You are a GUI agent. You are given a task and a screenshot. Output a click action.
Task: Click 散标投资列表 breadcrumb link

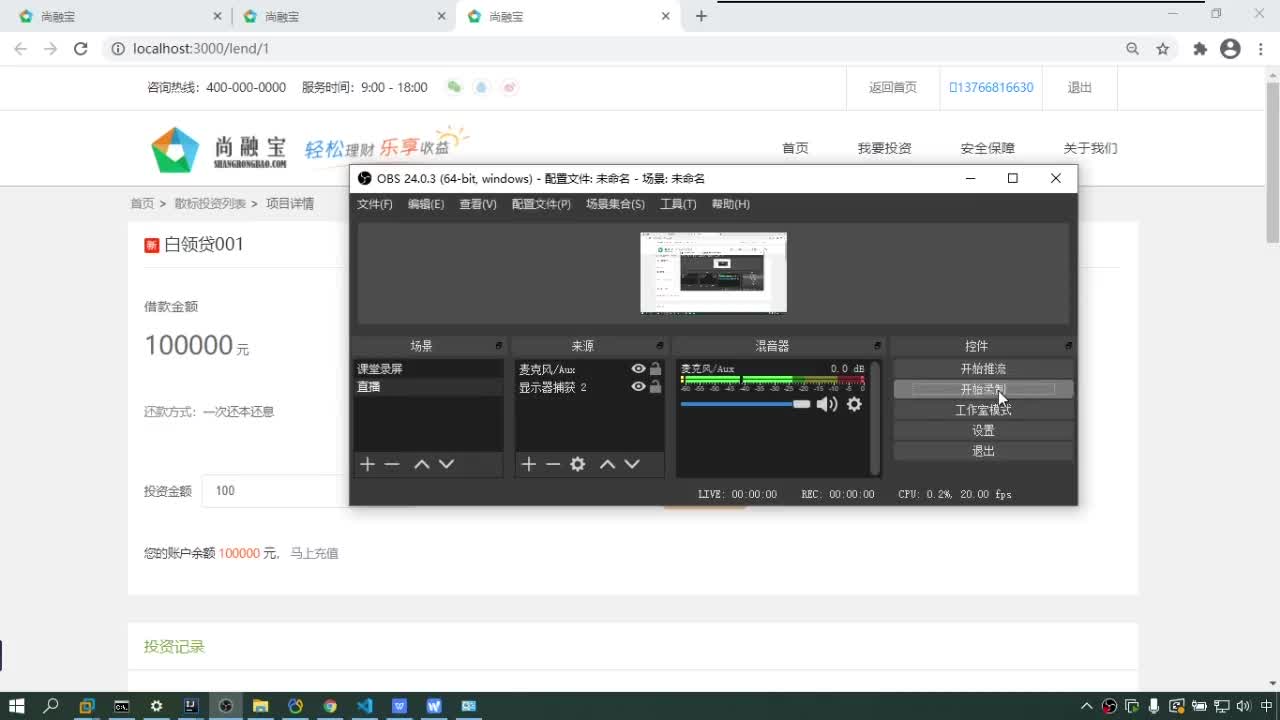(210, 203)
